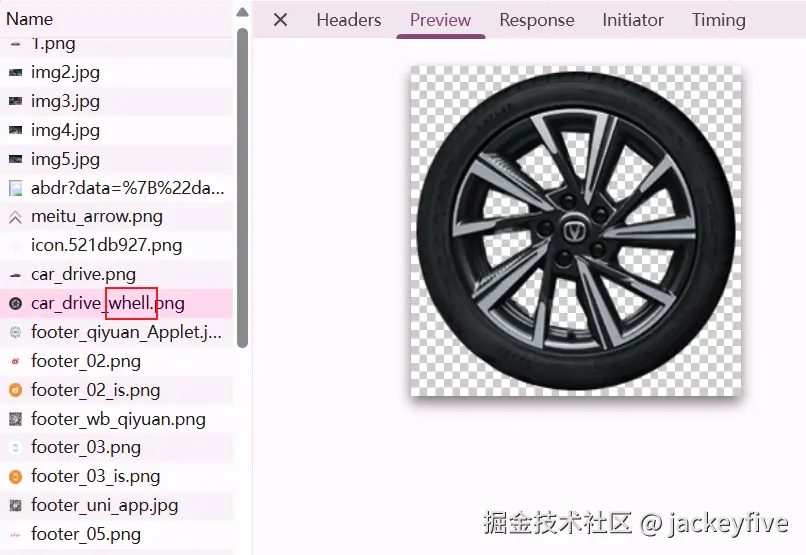
Task: Switch to the Response tab
Action: [x=537, y=20]
